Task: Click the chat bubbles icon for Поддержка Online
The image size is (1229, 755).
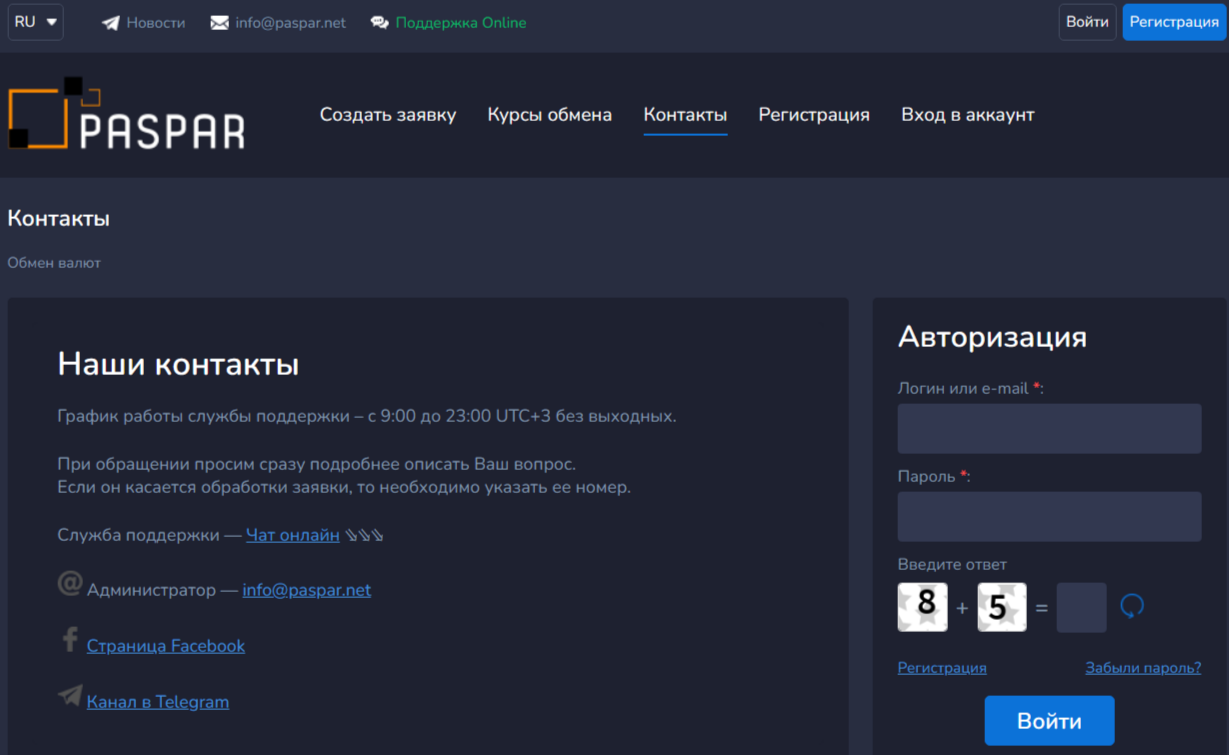Action: pos(380,23)
